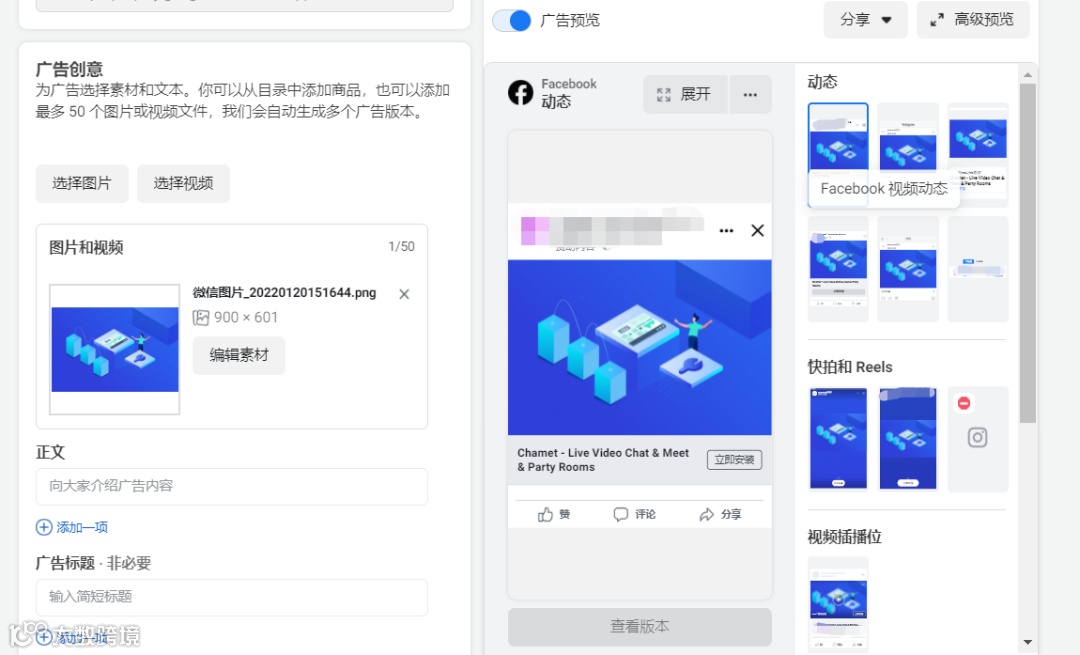The height and width of the screenshot is (655, 1080).
Task: Close the ad post with X icon
Action: pyautogui.click(x=757, y=231)
